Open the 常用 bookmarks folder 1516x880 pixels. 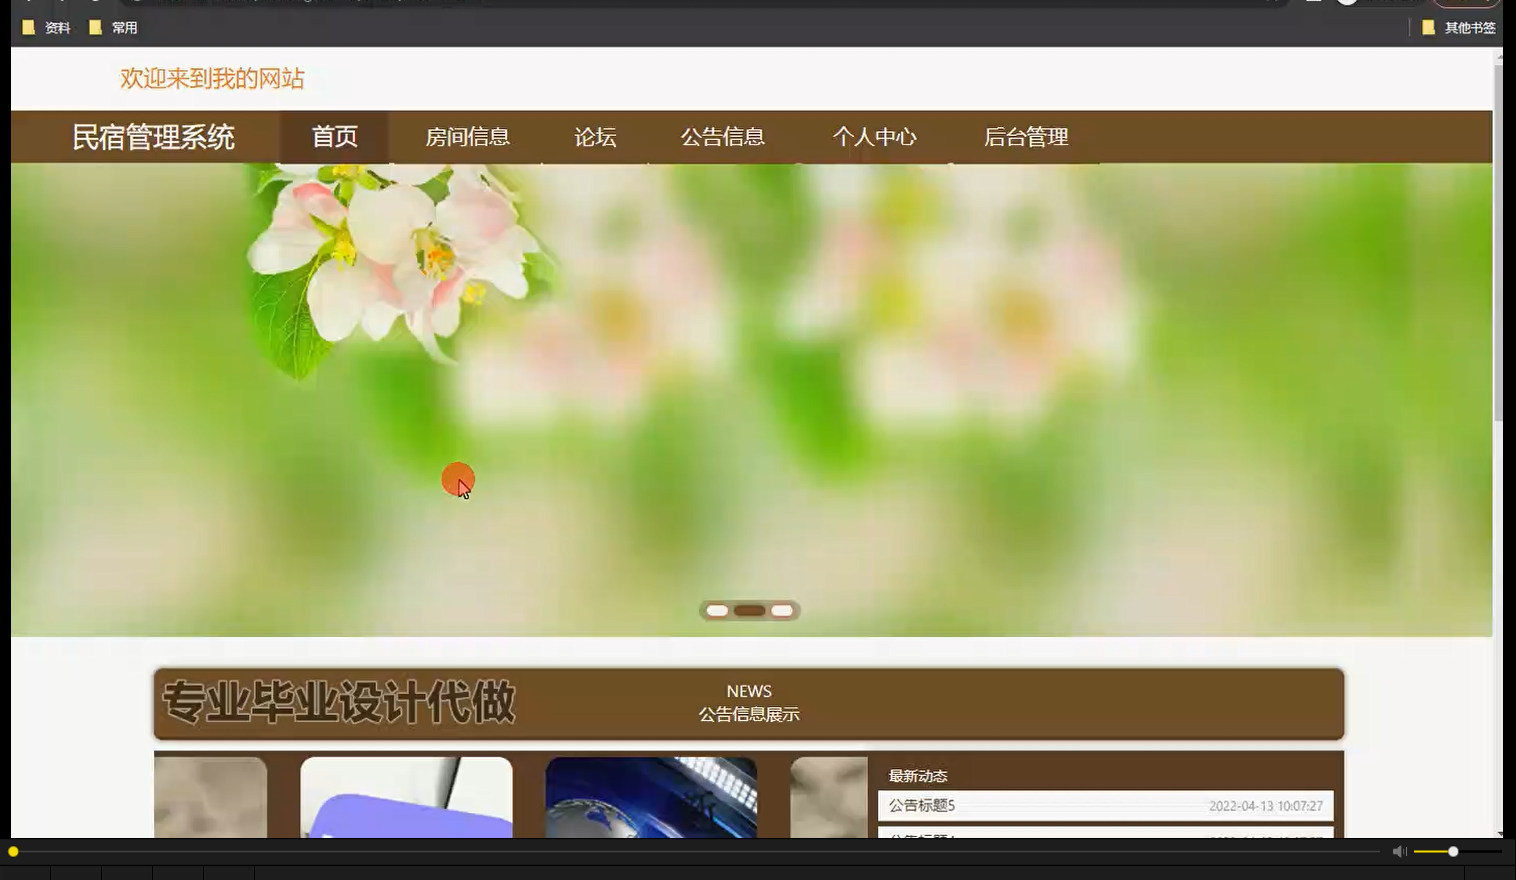pos(113,28)
